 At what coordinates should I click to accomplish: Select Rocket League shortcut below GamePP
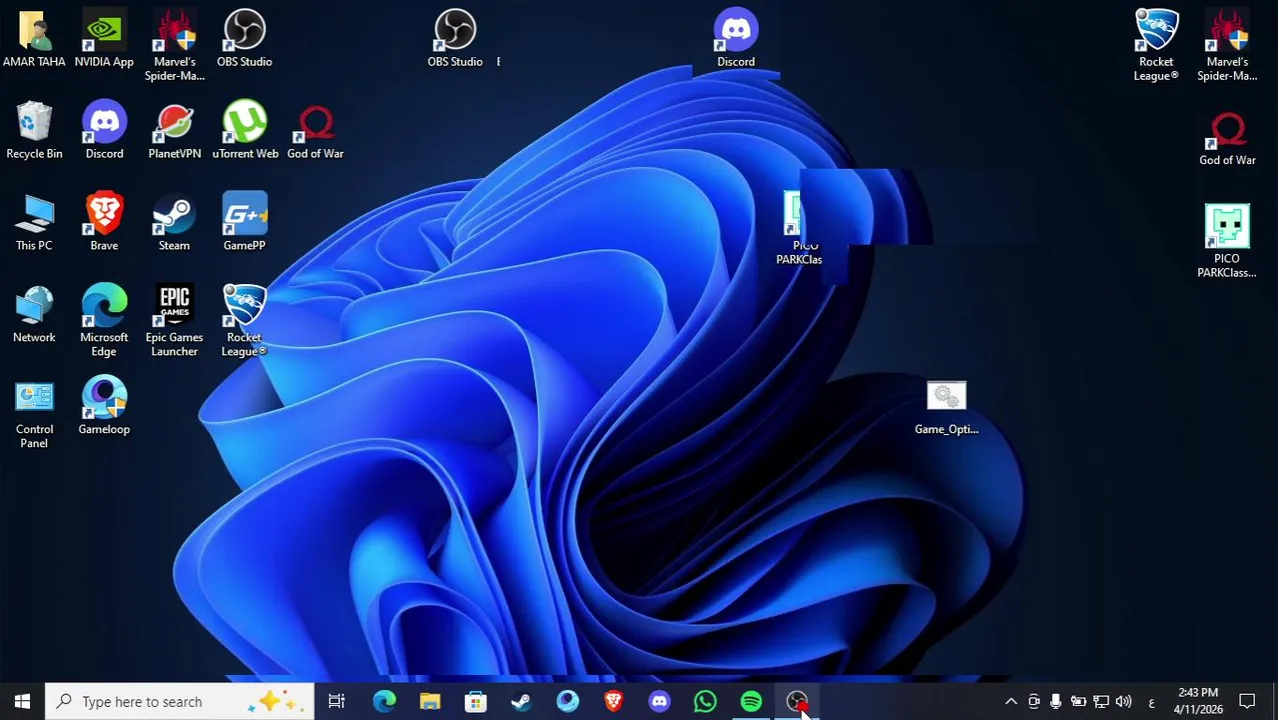244,322
